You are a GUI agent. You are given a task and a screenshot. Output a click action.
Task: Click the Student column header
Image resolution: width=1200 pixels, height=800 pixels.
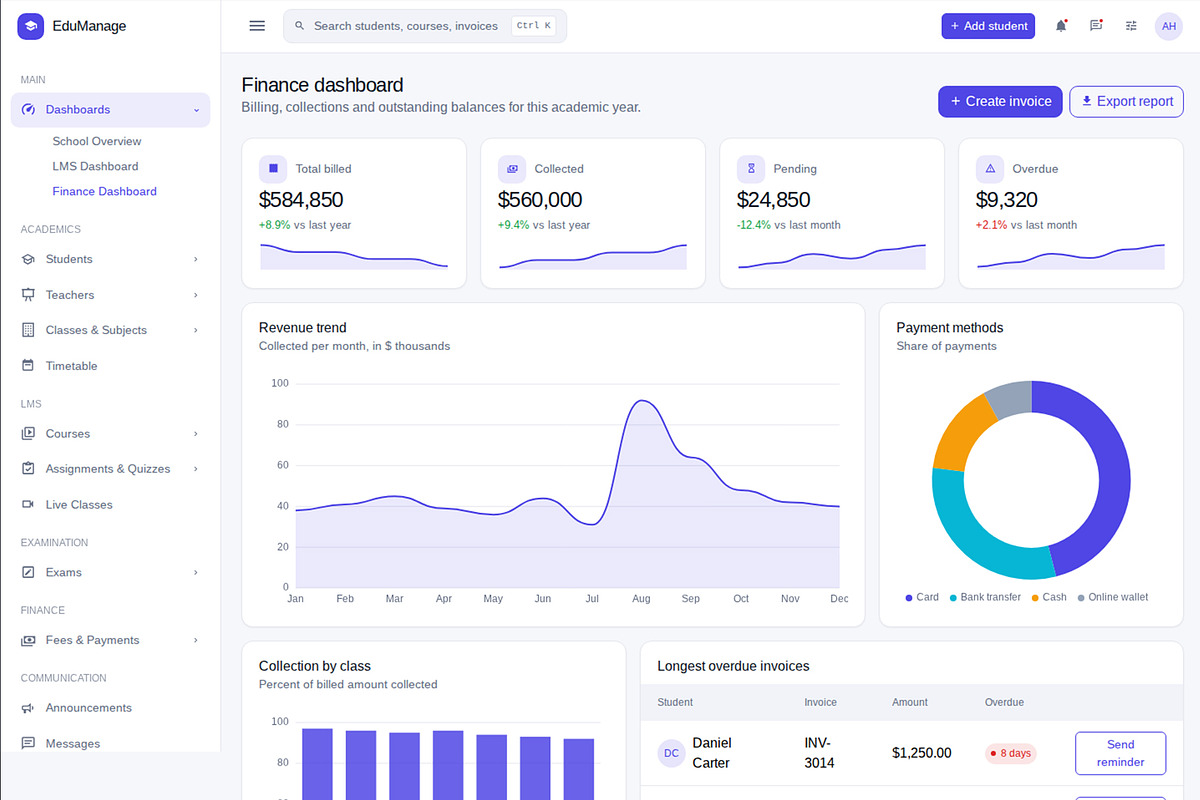pos(675,702)
